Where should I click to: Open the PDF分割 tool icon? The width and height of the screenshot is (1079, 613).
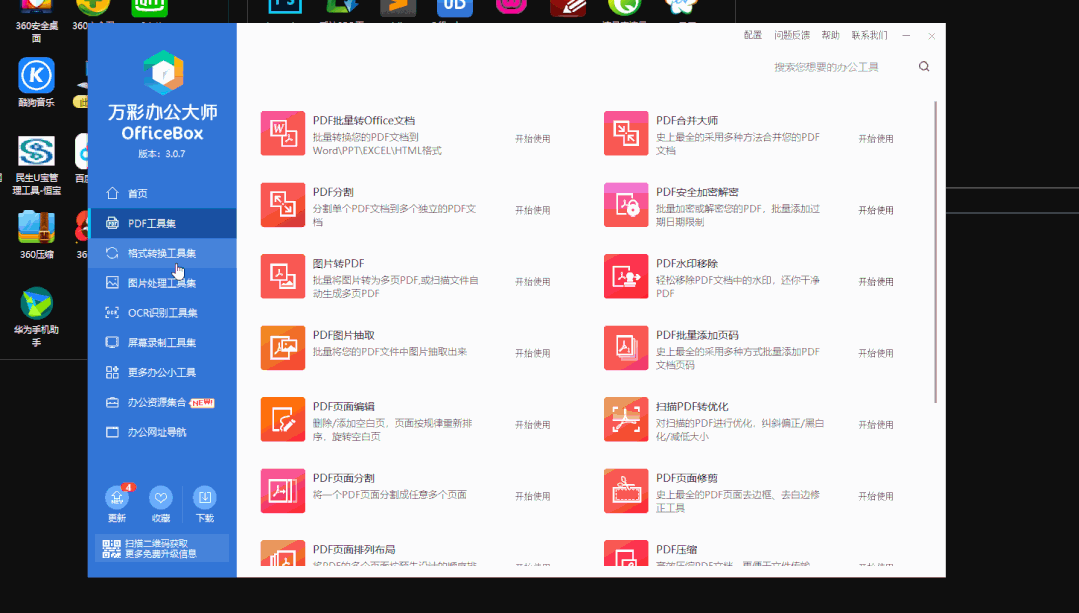point(283,205)
